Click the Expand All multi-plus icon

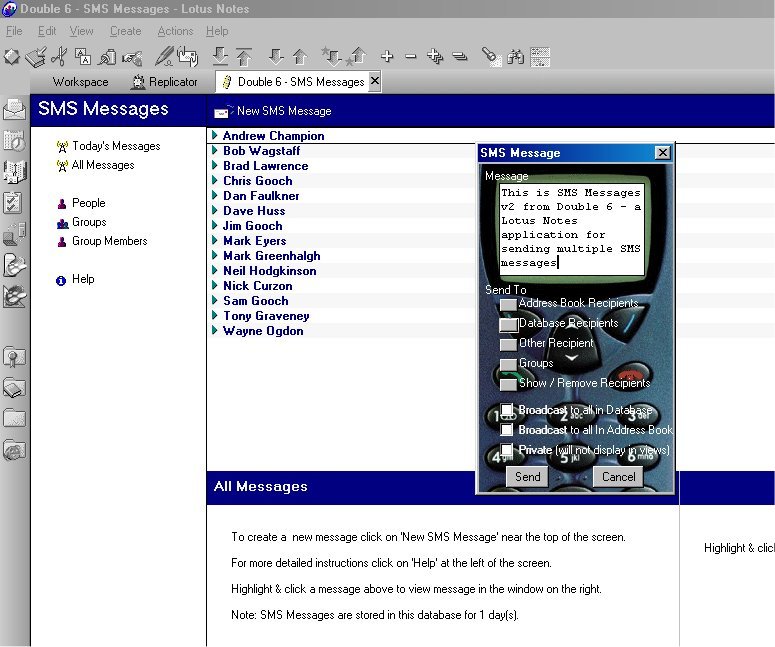435,56
